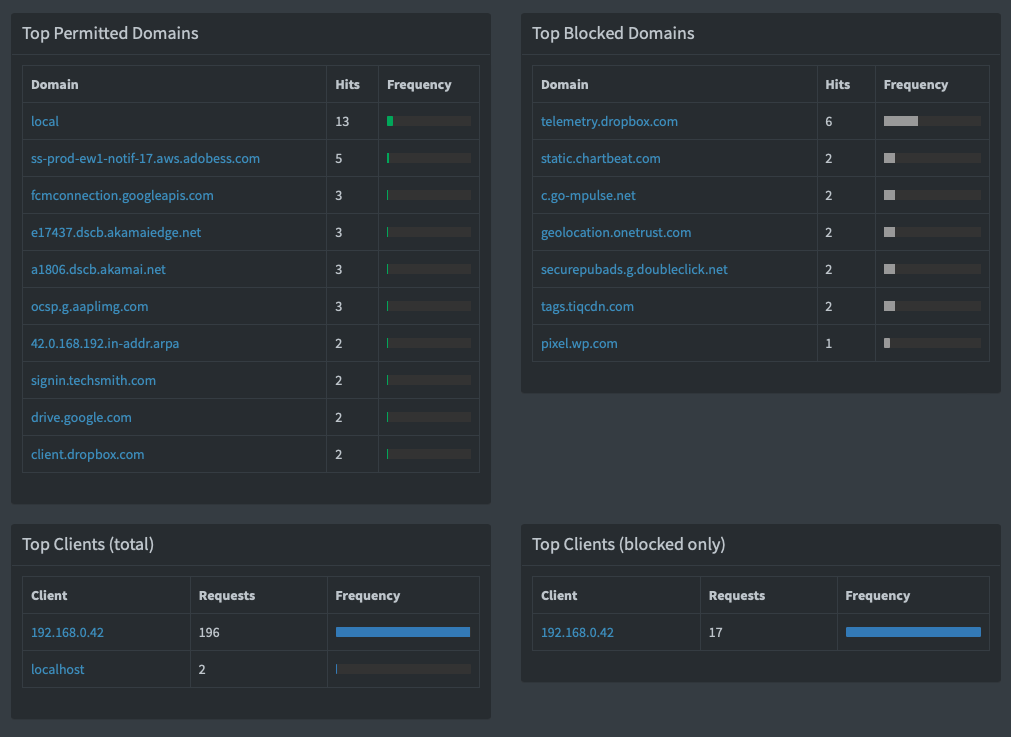This screenshot has height=737, width=1011.
Task: Open the blocked telemetry.dropbox.com link
Action: coord(609,121)
